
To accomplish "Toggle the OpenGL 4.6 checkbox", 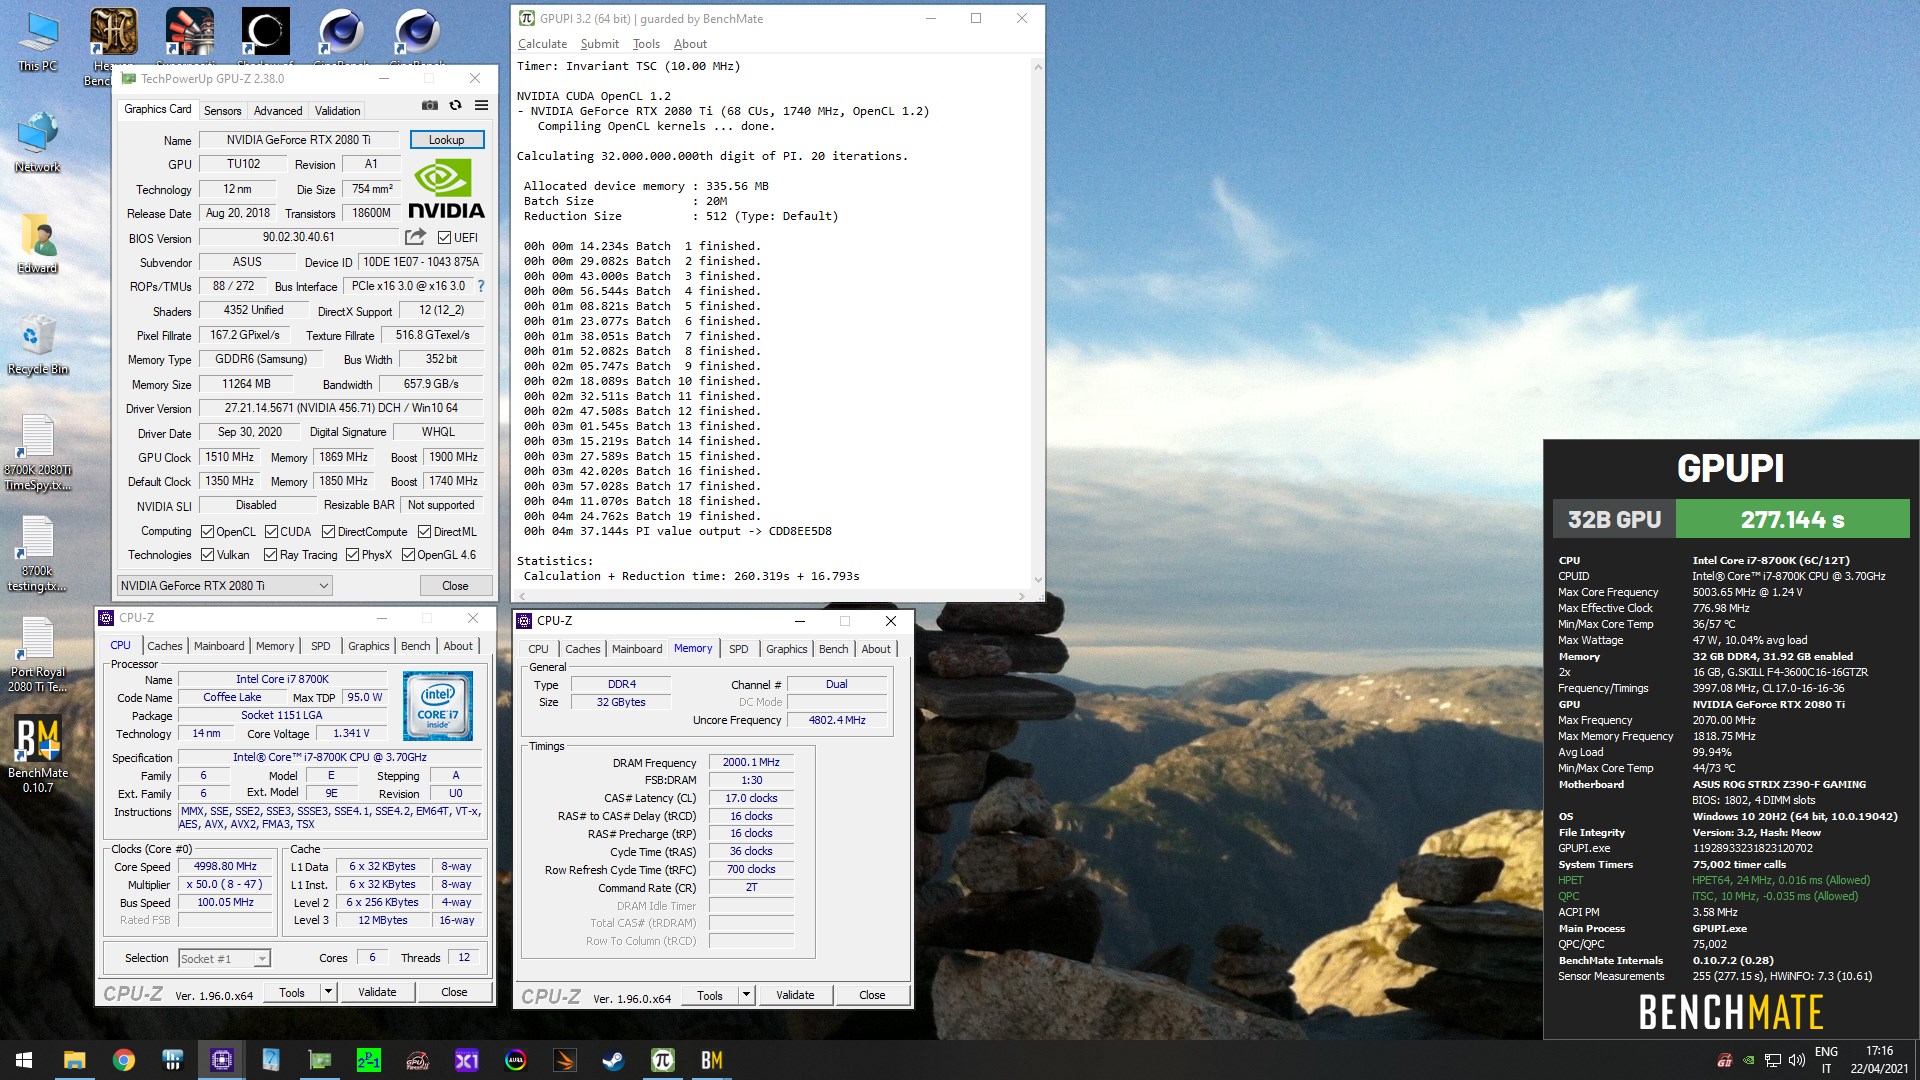I will point(408,555).
